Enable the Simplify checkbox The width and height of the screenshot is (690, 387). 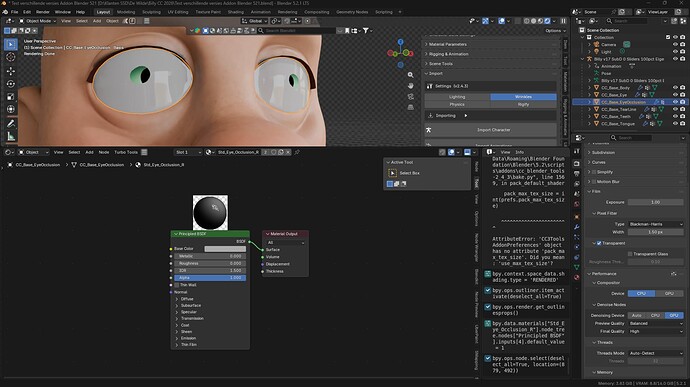click(594, 172)
